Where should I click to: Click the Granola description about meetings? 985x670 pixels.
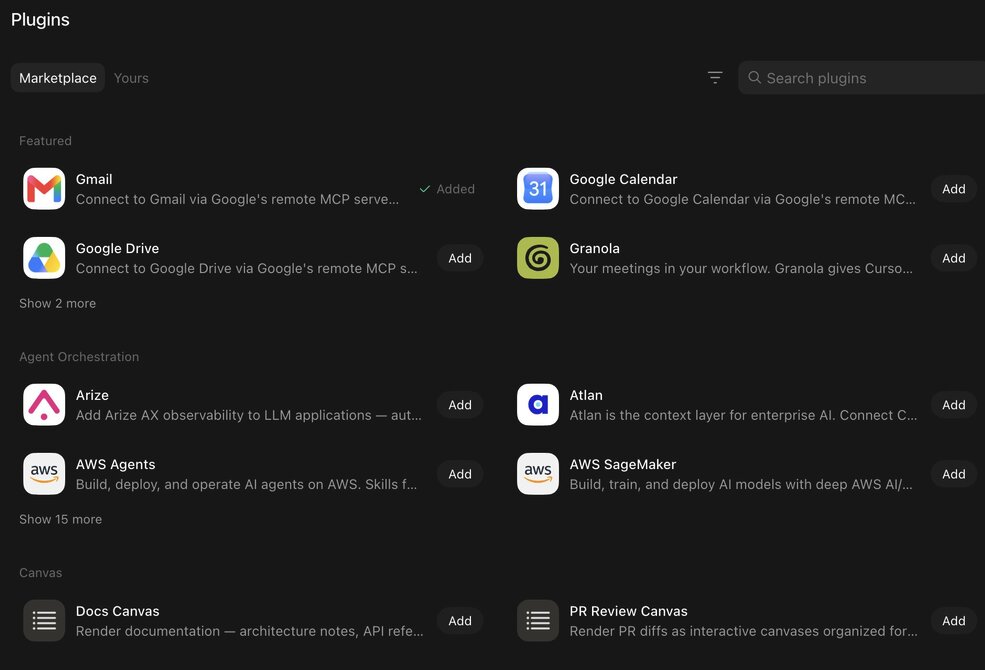coord(741,268)
